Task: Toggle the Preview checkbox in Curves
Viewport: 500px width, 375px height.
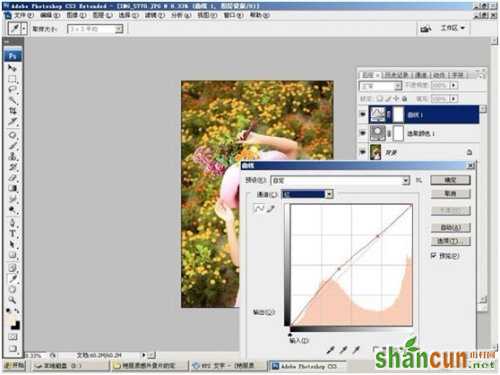Action: tap(433, 256)
